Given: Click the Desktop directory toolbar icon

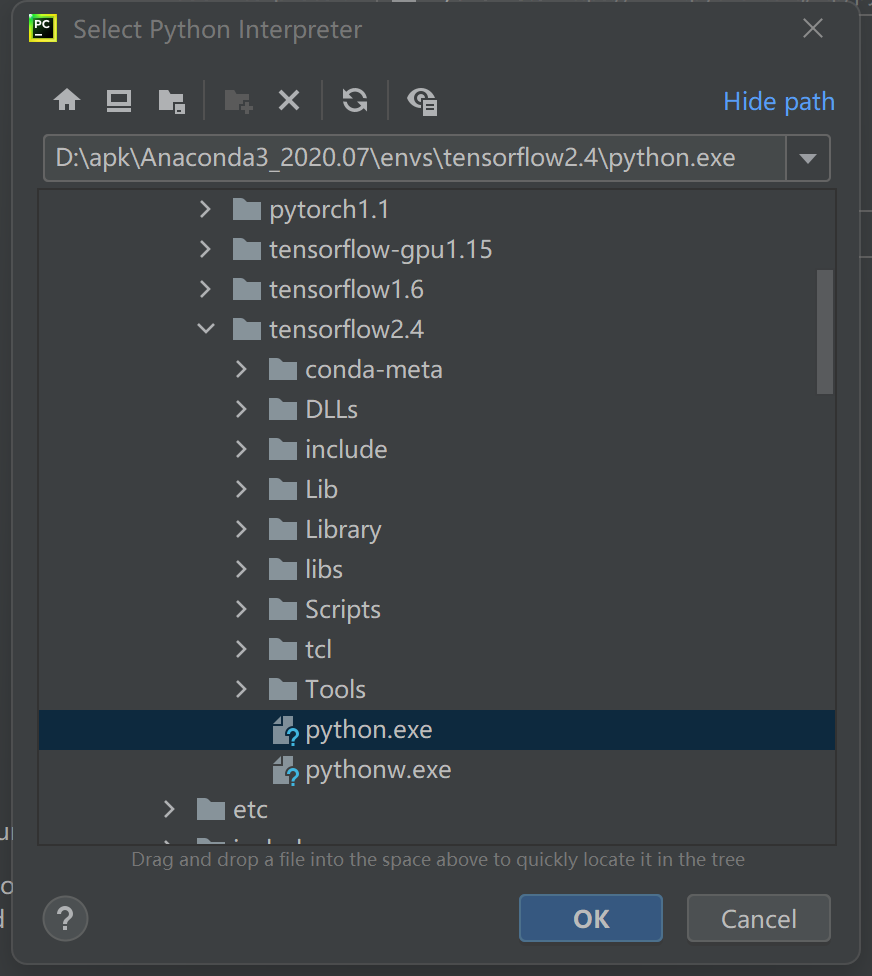Looking at the screenshot, I should (x=119, y=100).
